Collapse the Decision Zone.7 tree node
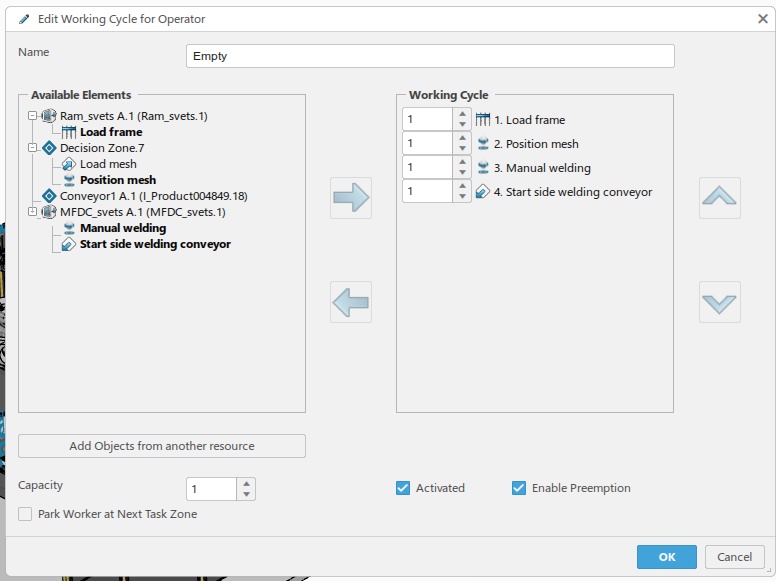Image resolution: width=776 pixels, height=581 pixels. 33,148
